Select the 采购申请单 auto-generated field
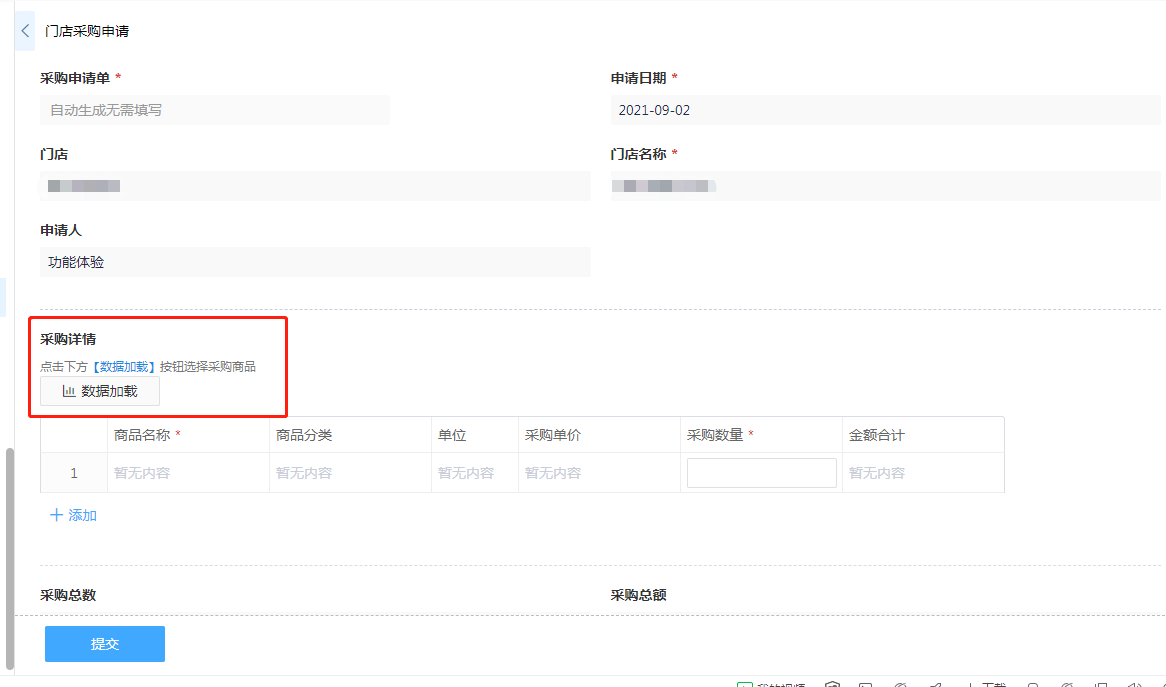1166x687 pixels. coord(215,110)
